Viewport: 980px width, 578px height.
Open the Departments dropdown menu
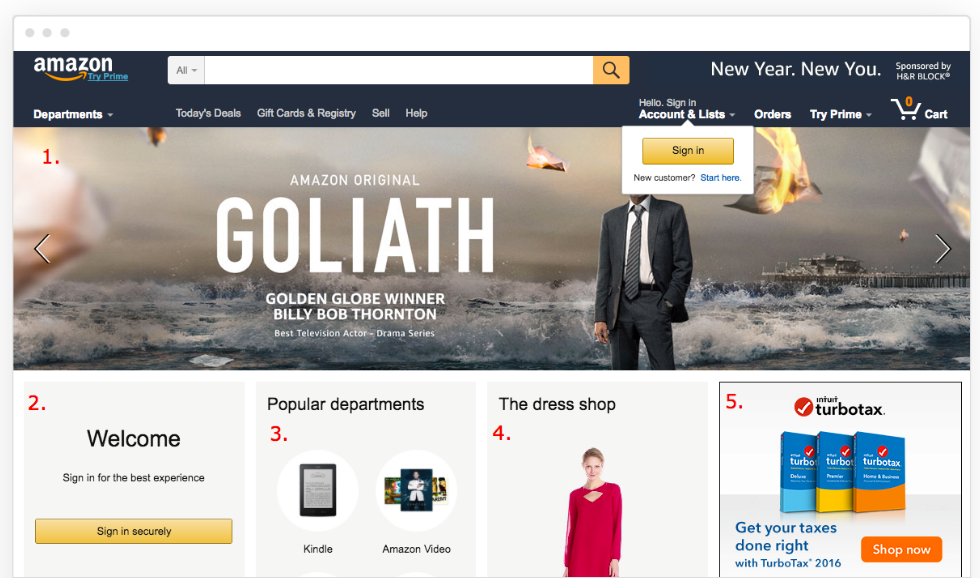(73, 114)
